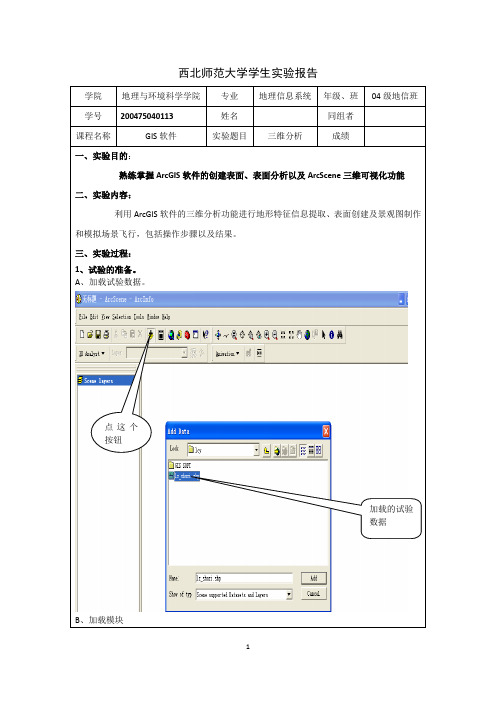
Task: Click the 'GIS 软件' table cell
Action: pyautogui.click(x=161, y=136)
